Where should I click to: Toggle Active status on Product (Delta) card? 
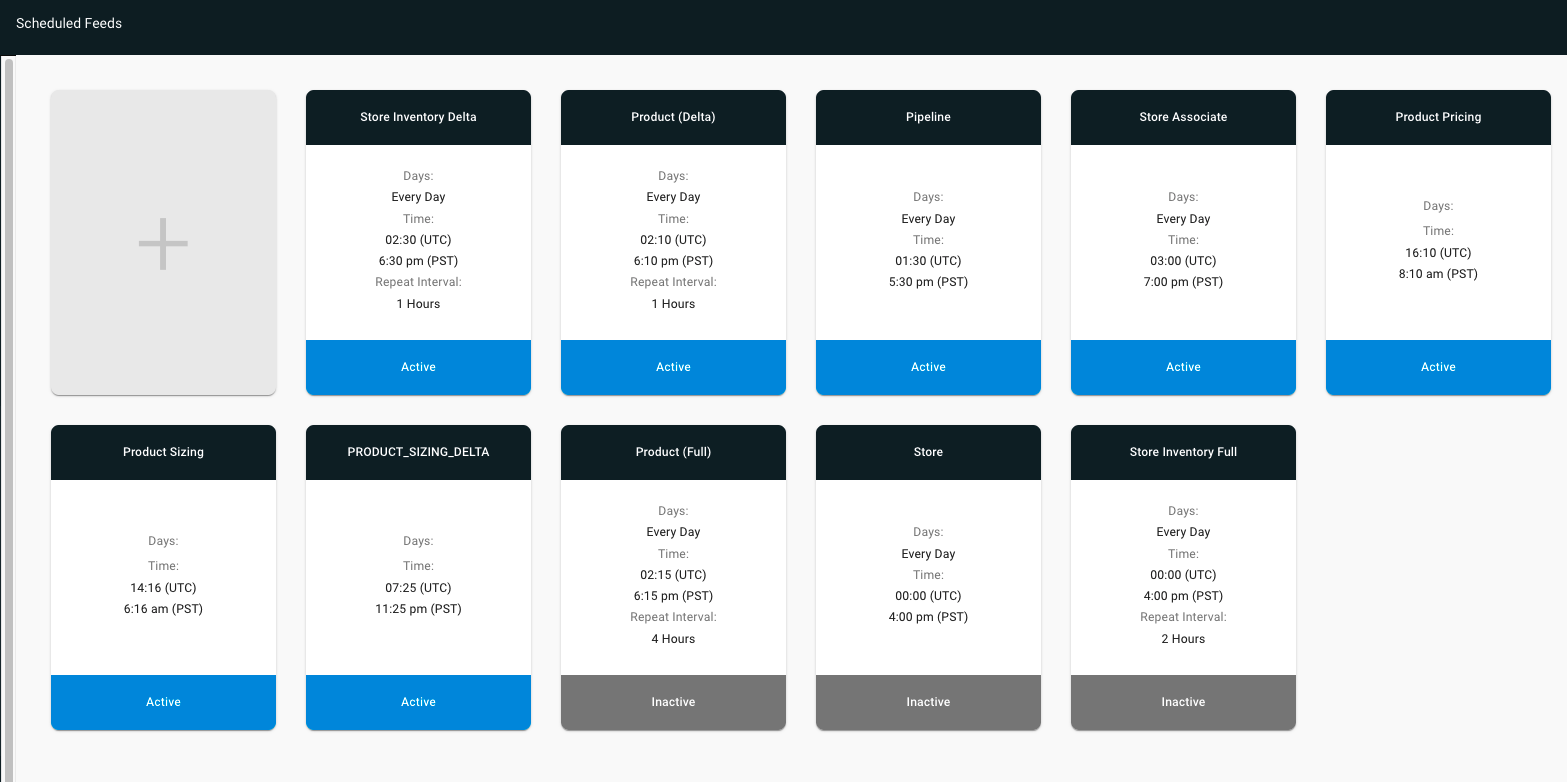click(673, 367)
